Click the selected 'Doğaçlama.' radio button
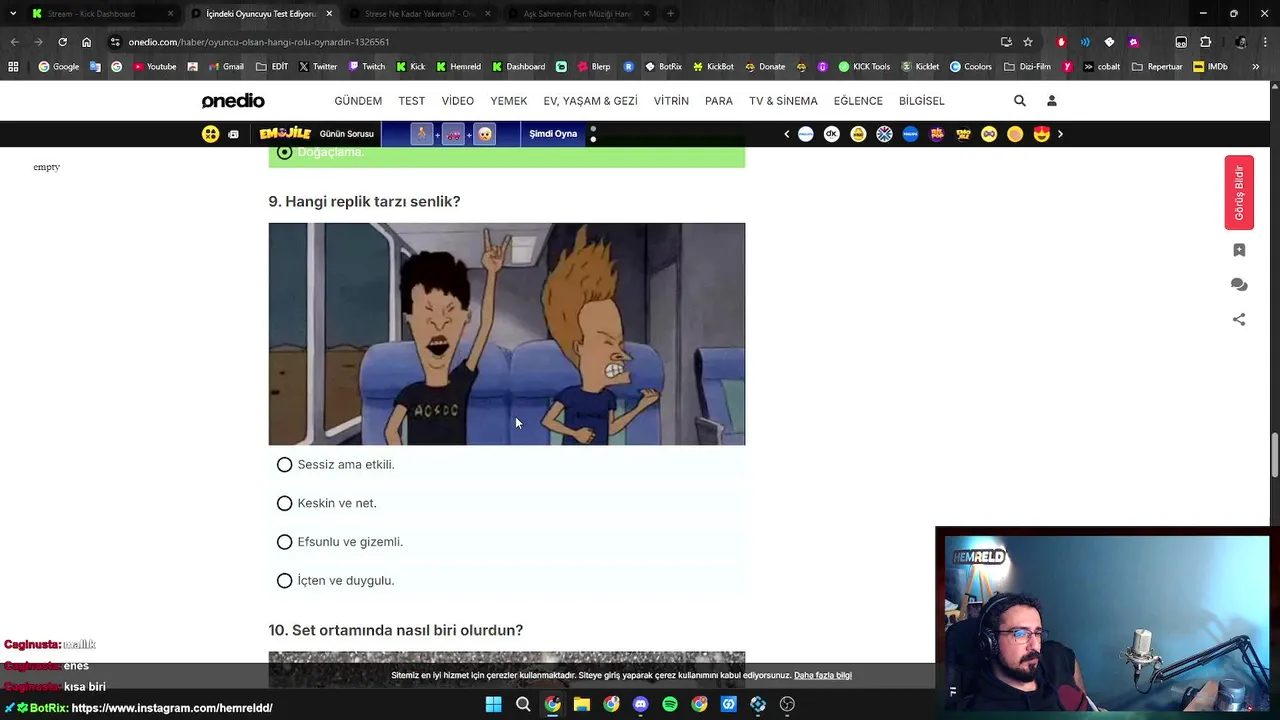 pos(285,152)
